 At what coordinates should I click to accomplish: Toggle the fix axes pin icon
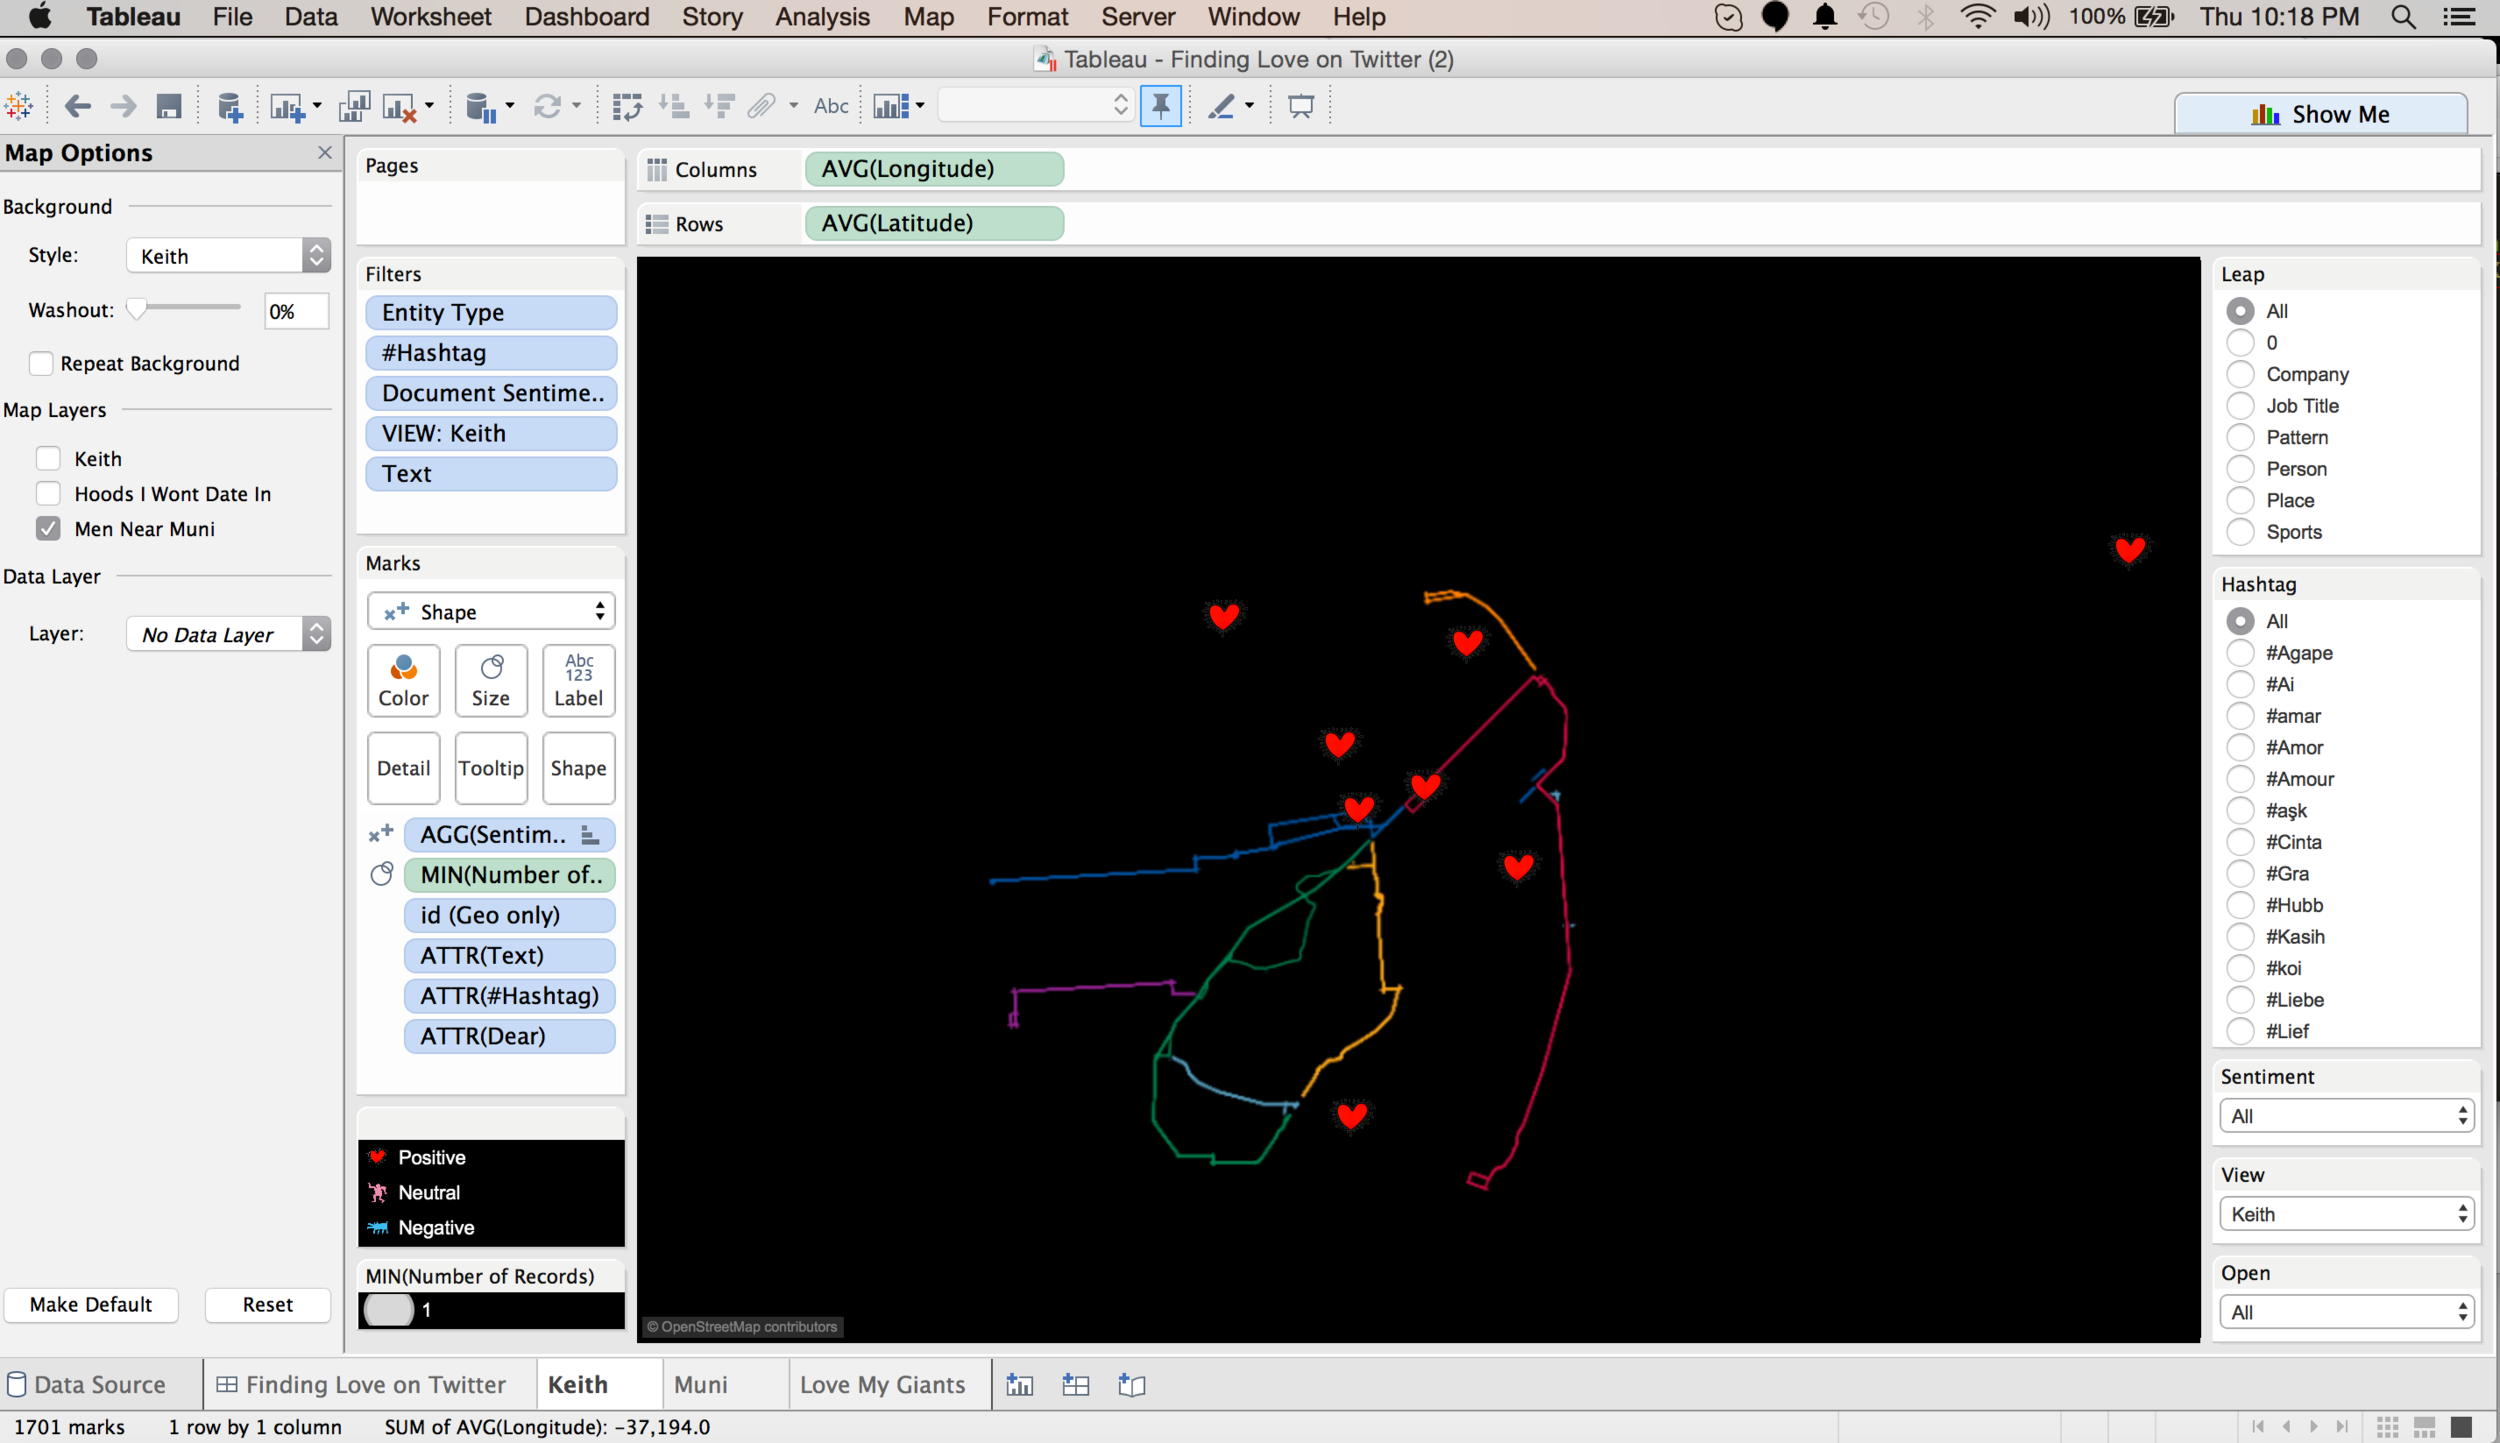coord(1161,106)
